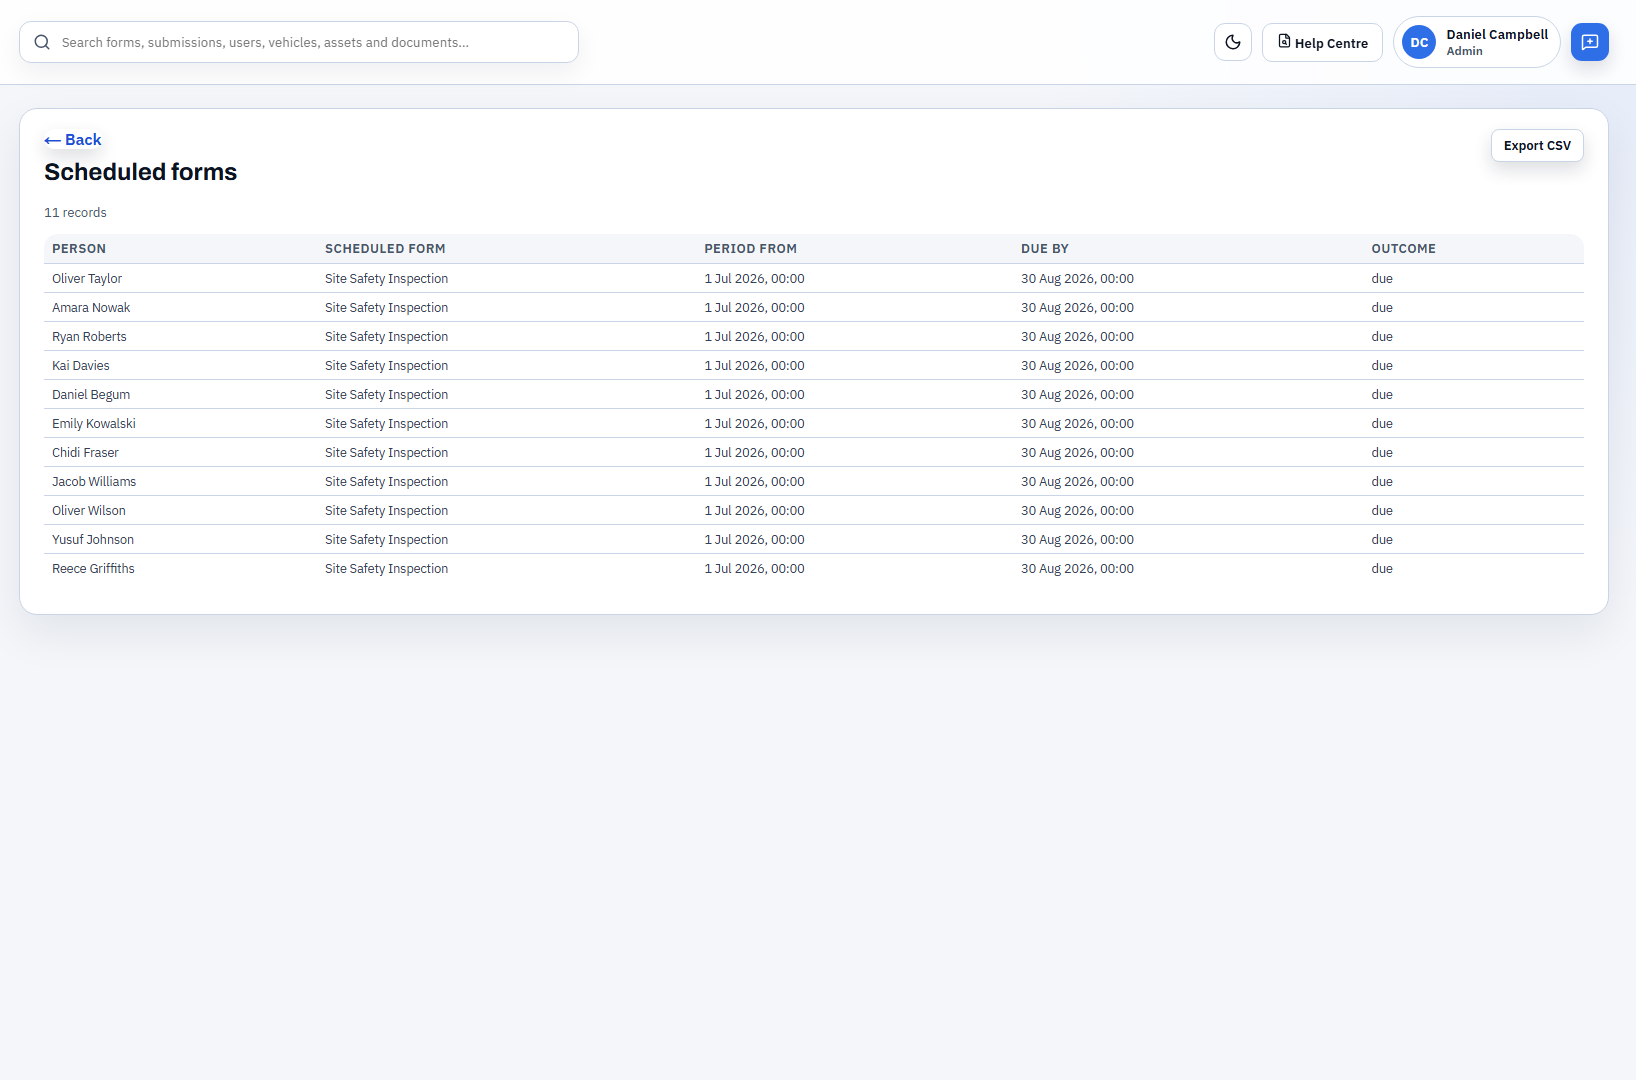Click the PERIOD FROM column header
This screenshot has height=1080, width=1636.
point(750,249)
